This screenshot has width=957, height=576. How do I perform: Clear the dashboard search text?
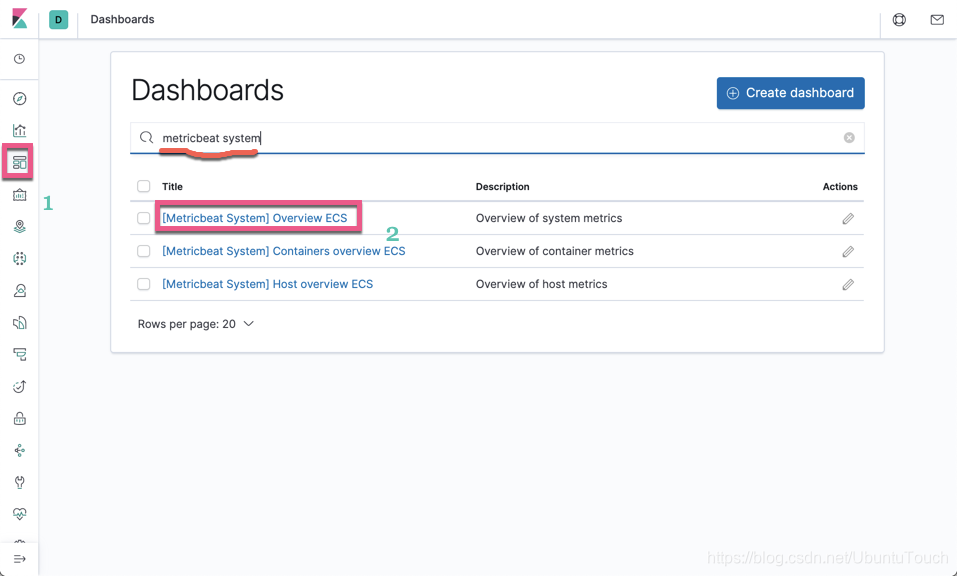pos(849,138)
